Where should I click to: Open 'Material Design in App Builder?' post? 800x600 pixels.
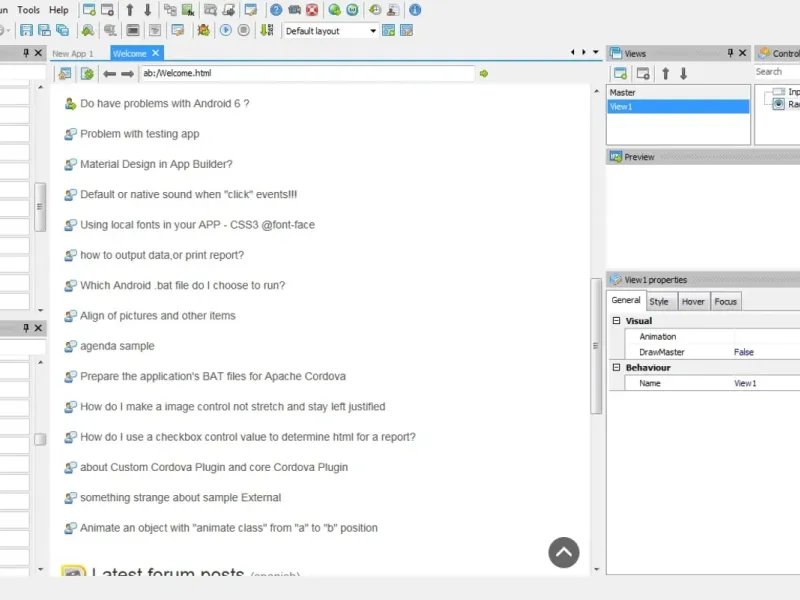(x=156, y=164)
